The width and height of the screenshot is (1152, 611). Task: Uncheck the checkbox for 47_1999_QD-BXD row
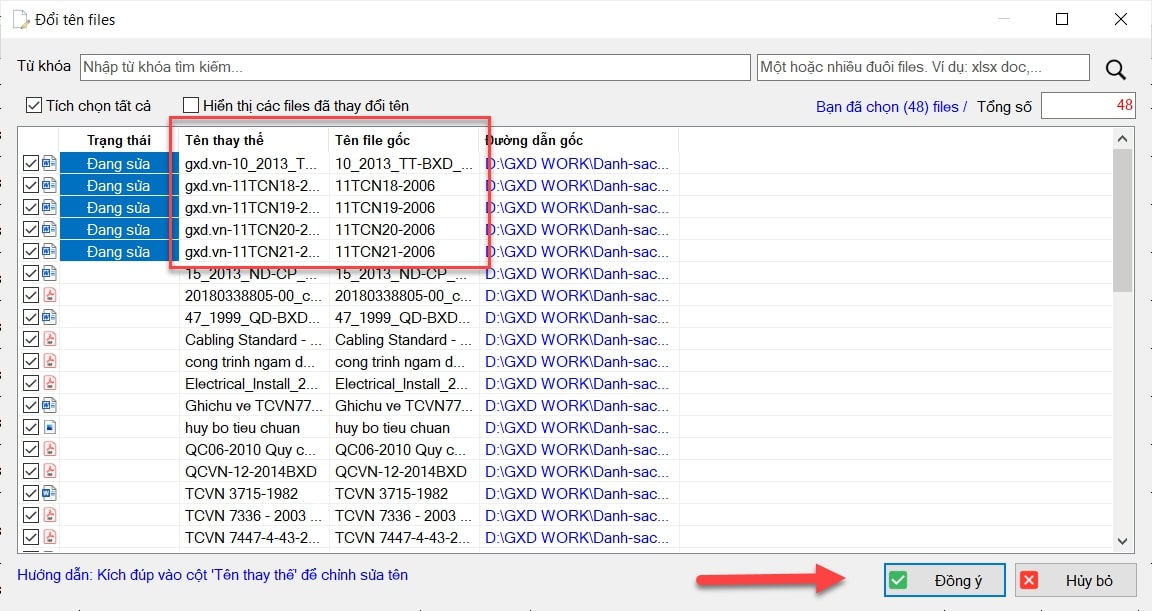coord(31,317)
